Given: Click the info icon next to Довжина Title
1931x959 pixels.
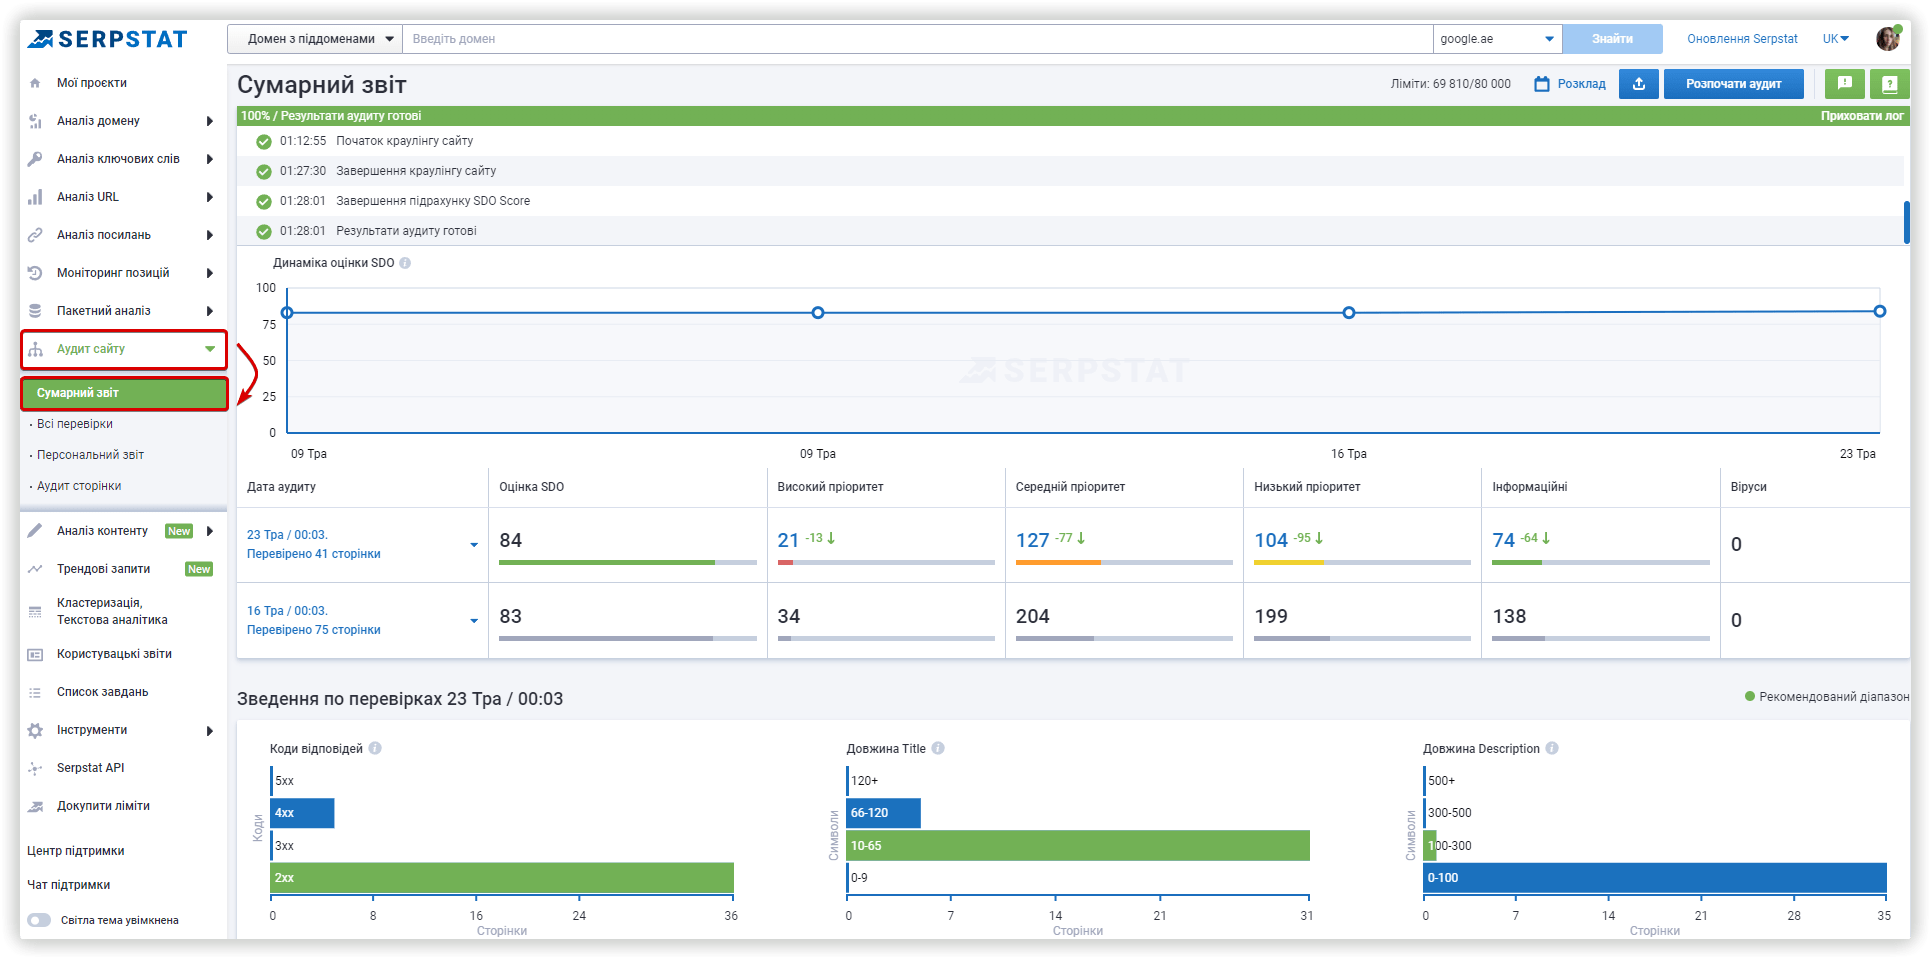Looking at the screenshot, I should pos(938,748).
